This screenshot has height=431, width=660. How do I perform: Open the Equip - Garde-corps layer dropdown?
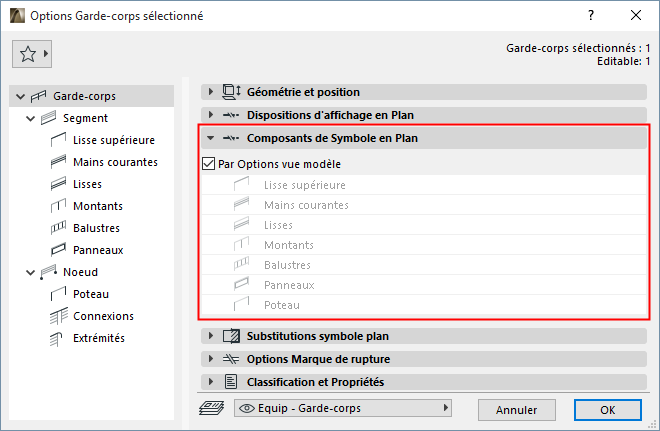(x=342, y=408)
